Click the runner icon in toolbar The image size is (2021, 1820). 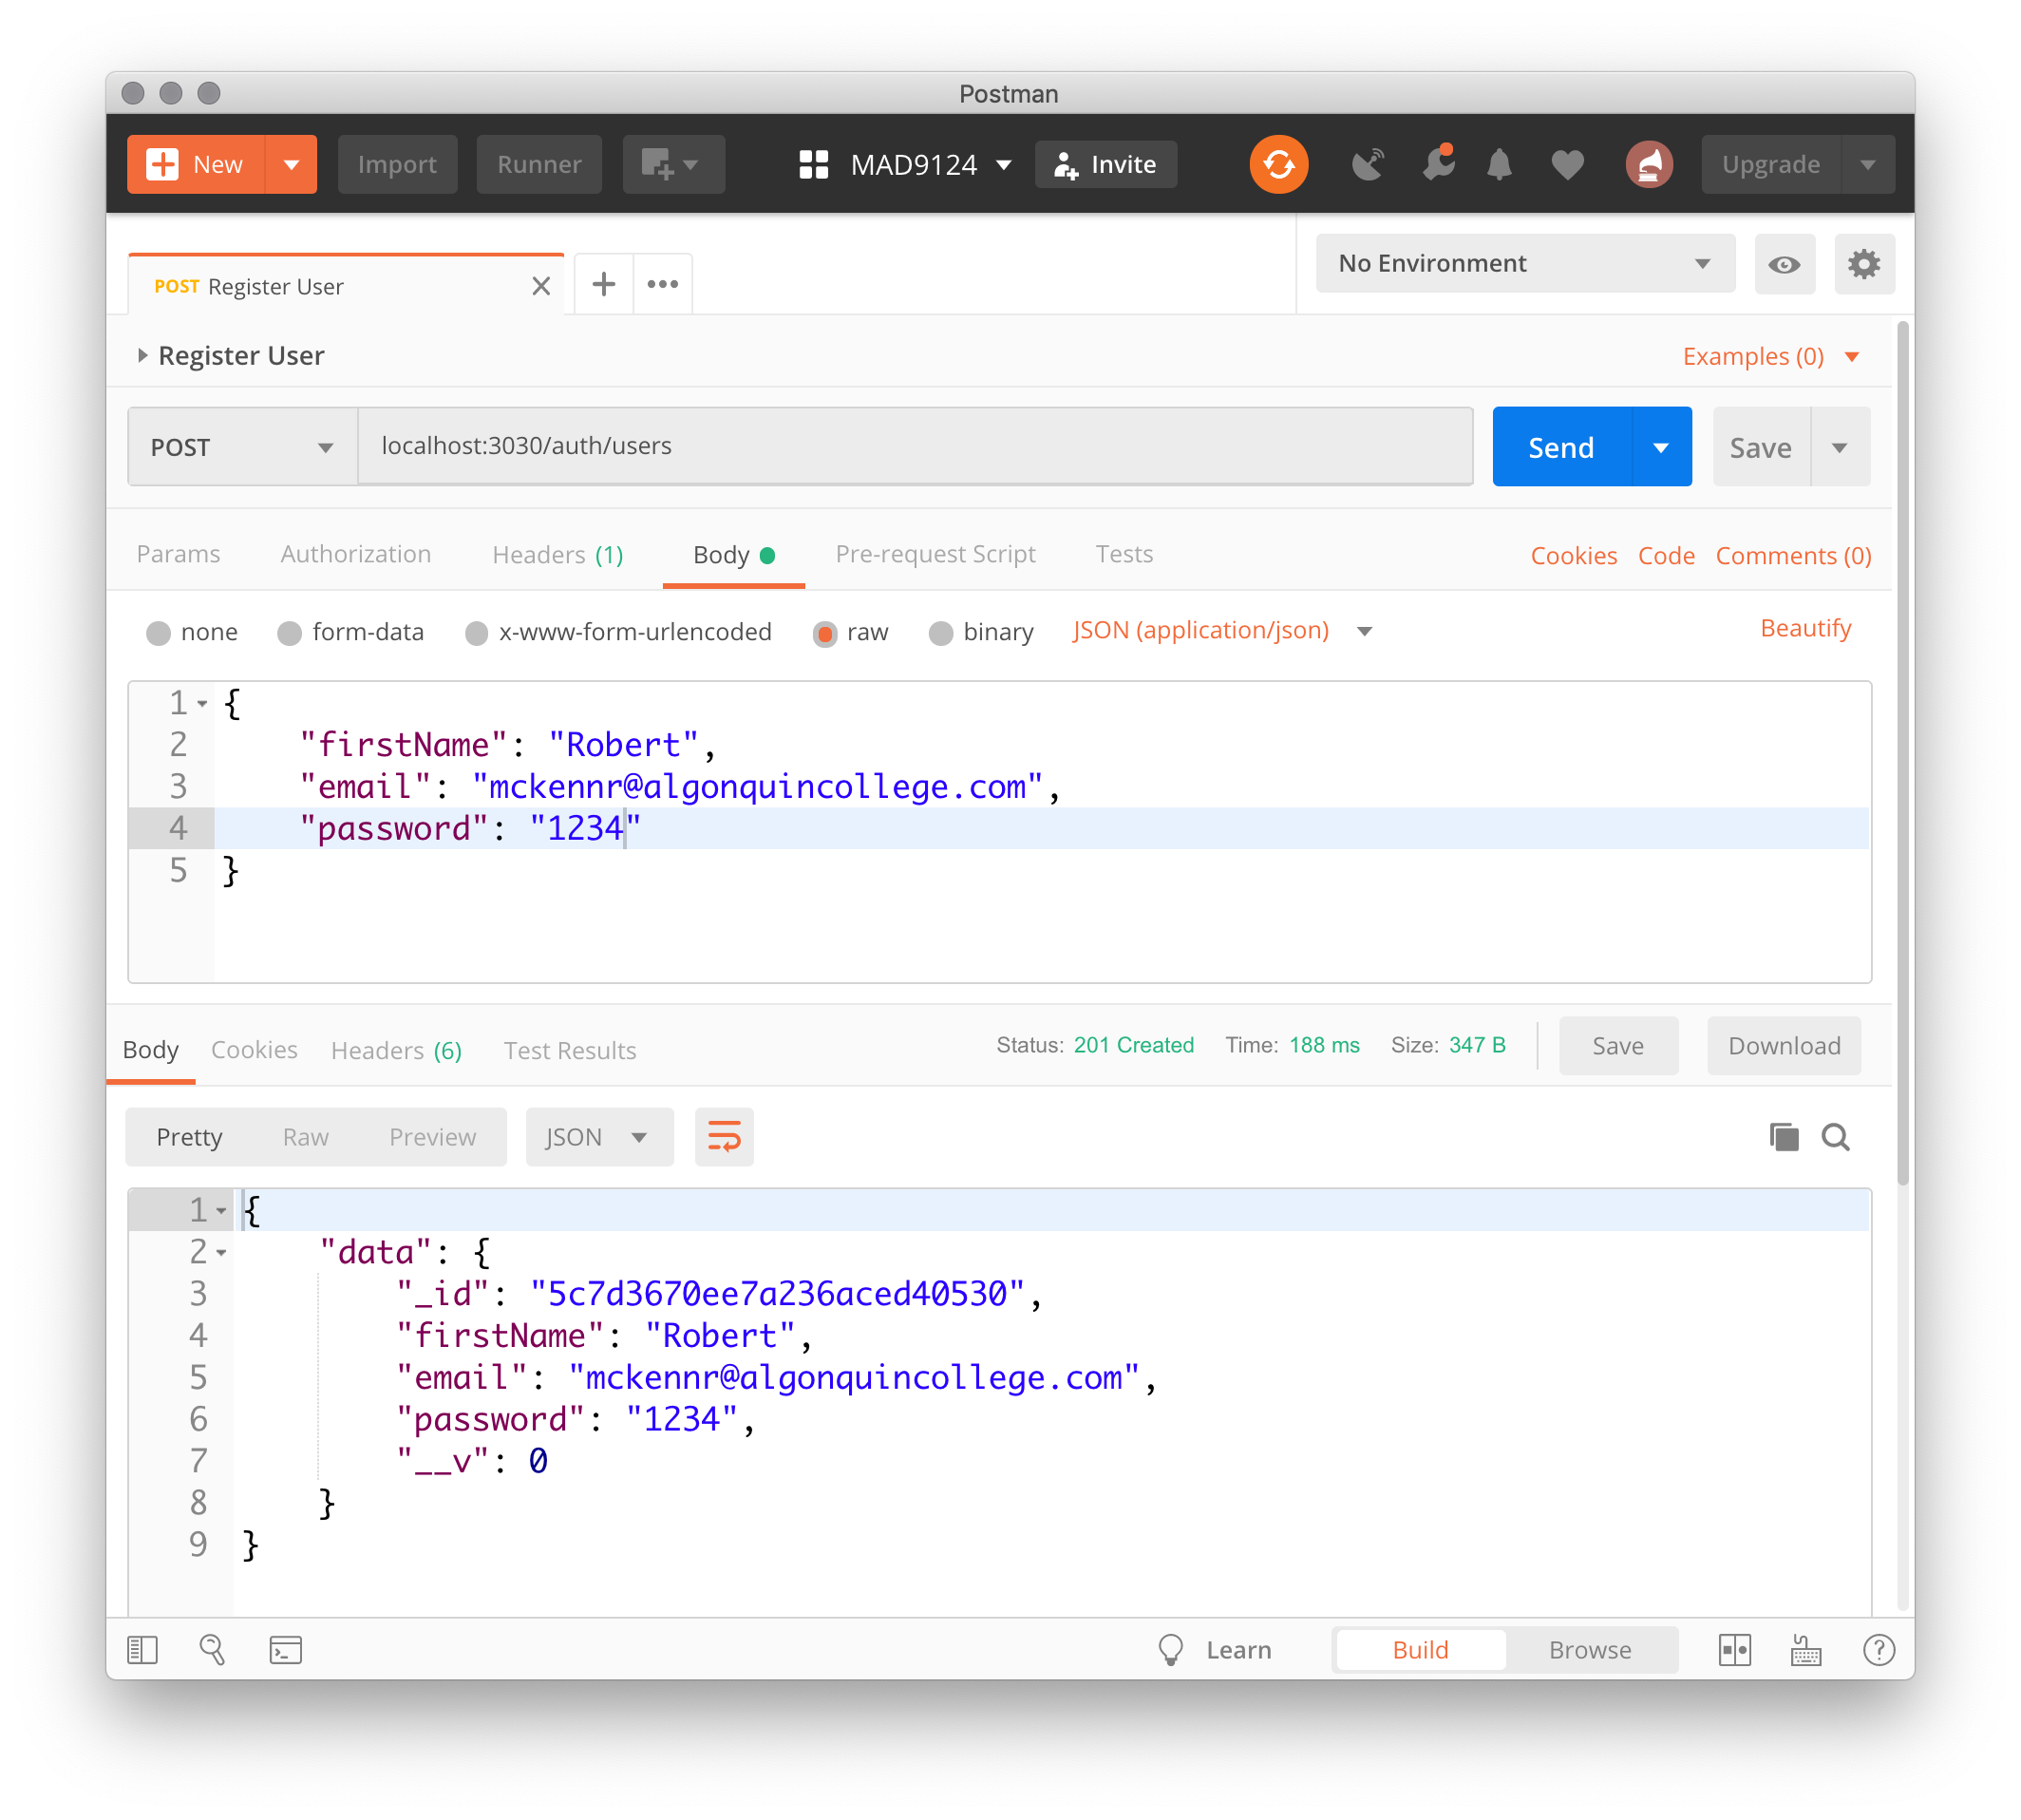(x=538, y=163)
